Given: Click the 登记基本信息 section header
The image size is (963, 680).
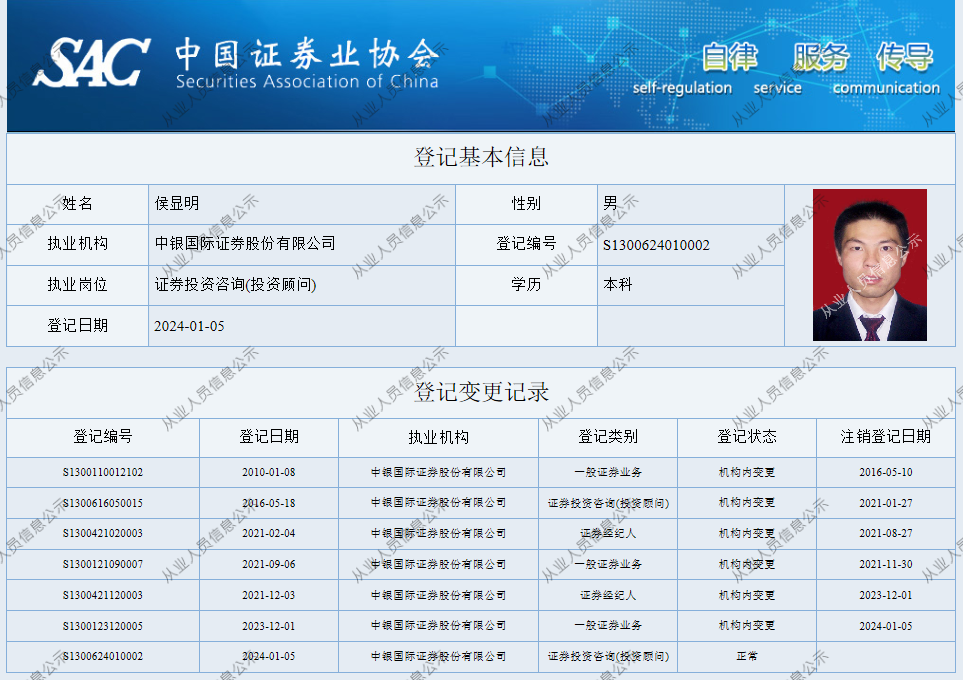Looking at the screenshot, I should coord(481,157).
